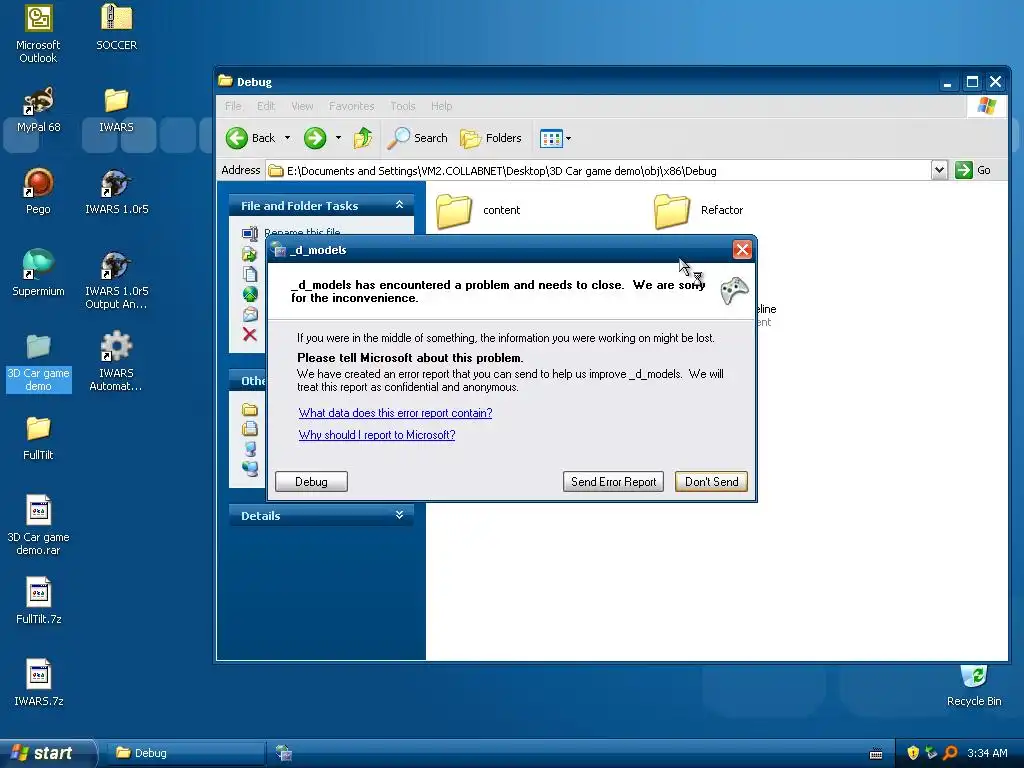Open the Tools menu
1024x768 pixels.
point(403,106)
